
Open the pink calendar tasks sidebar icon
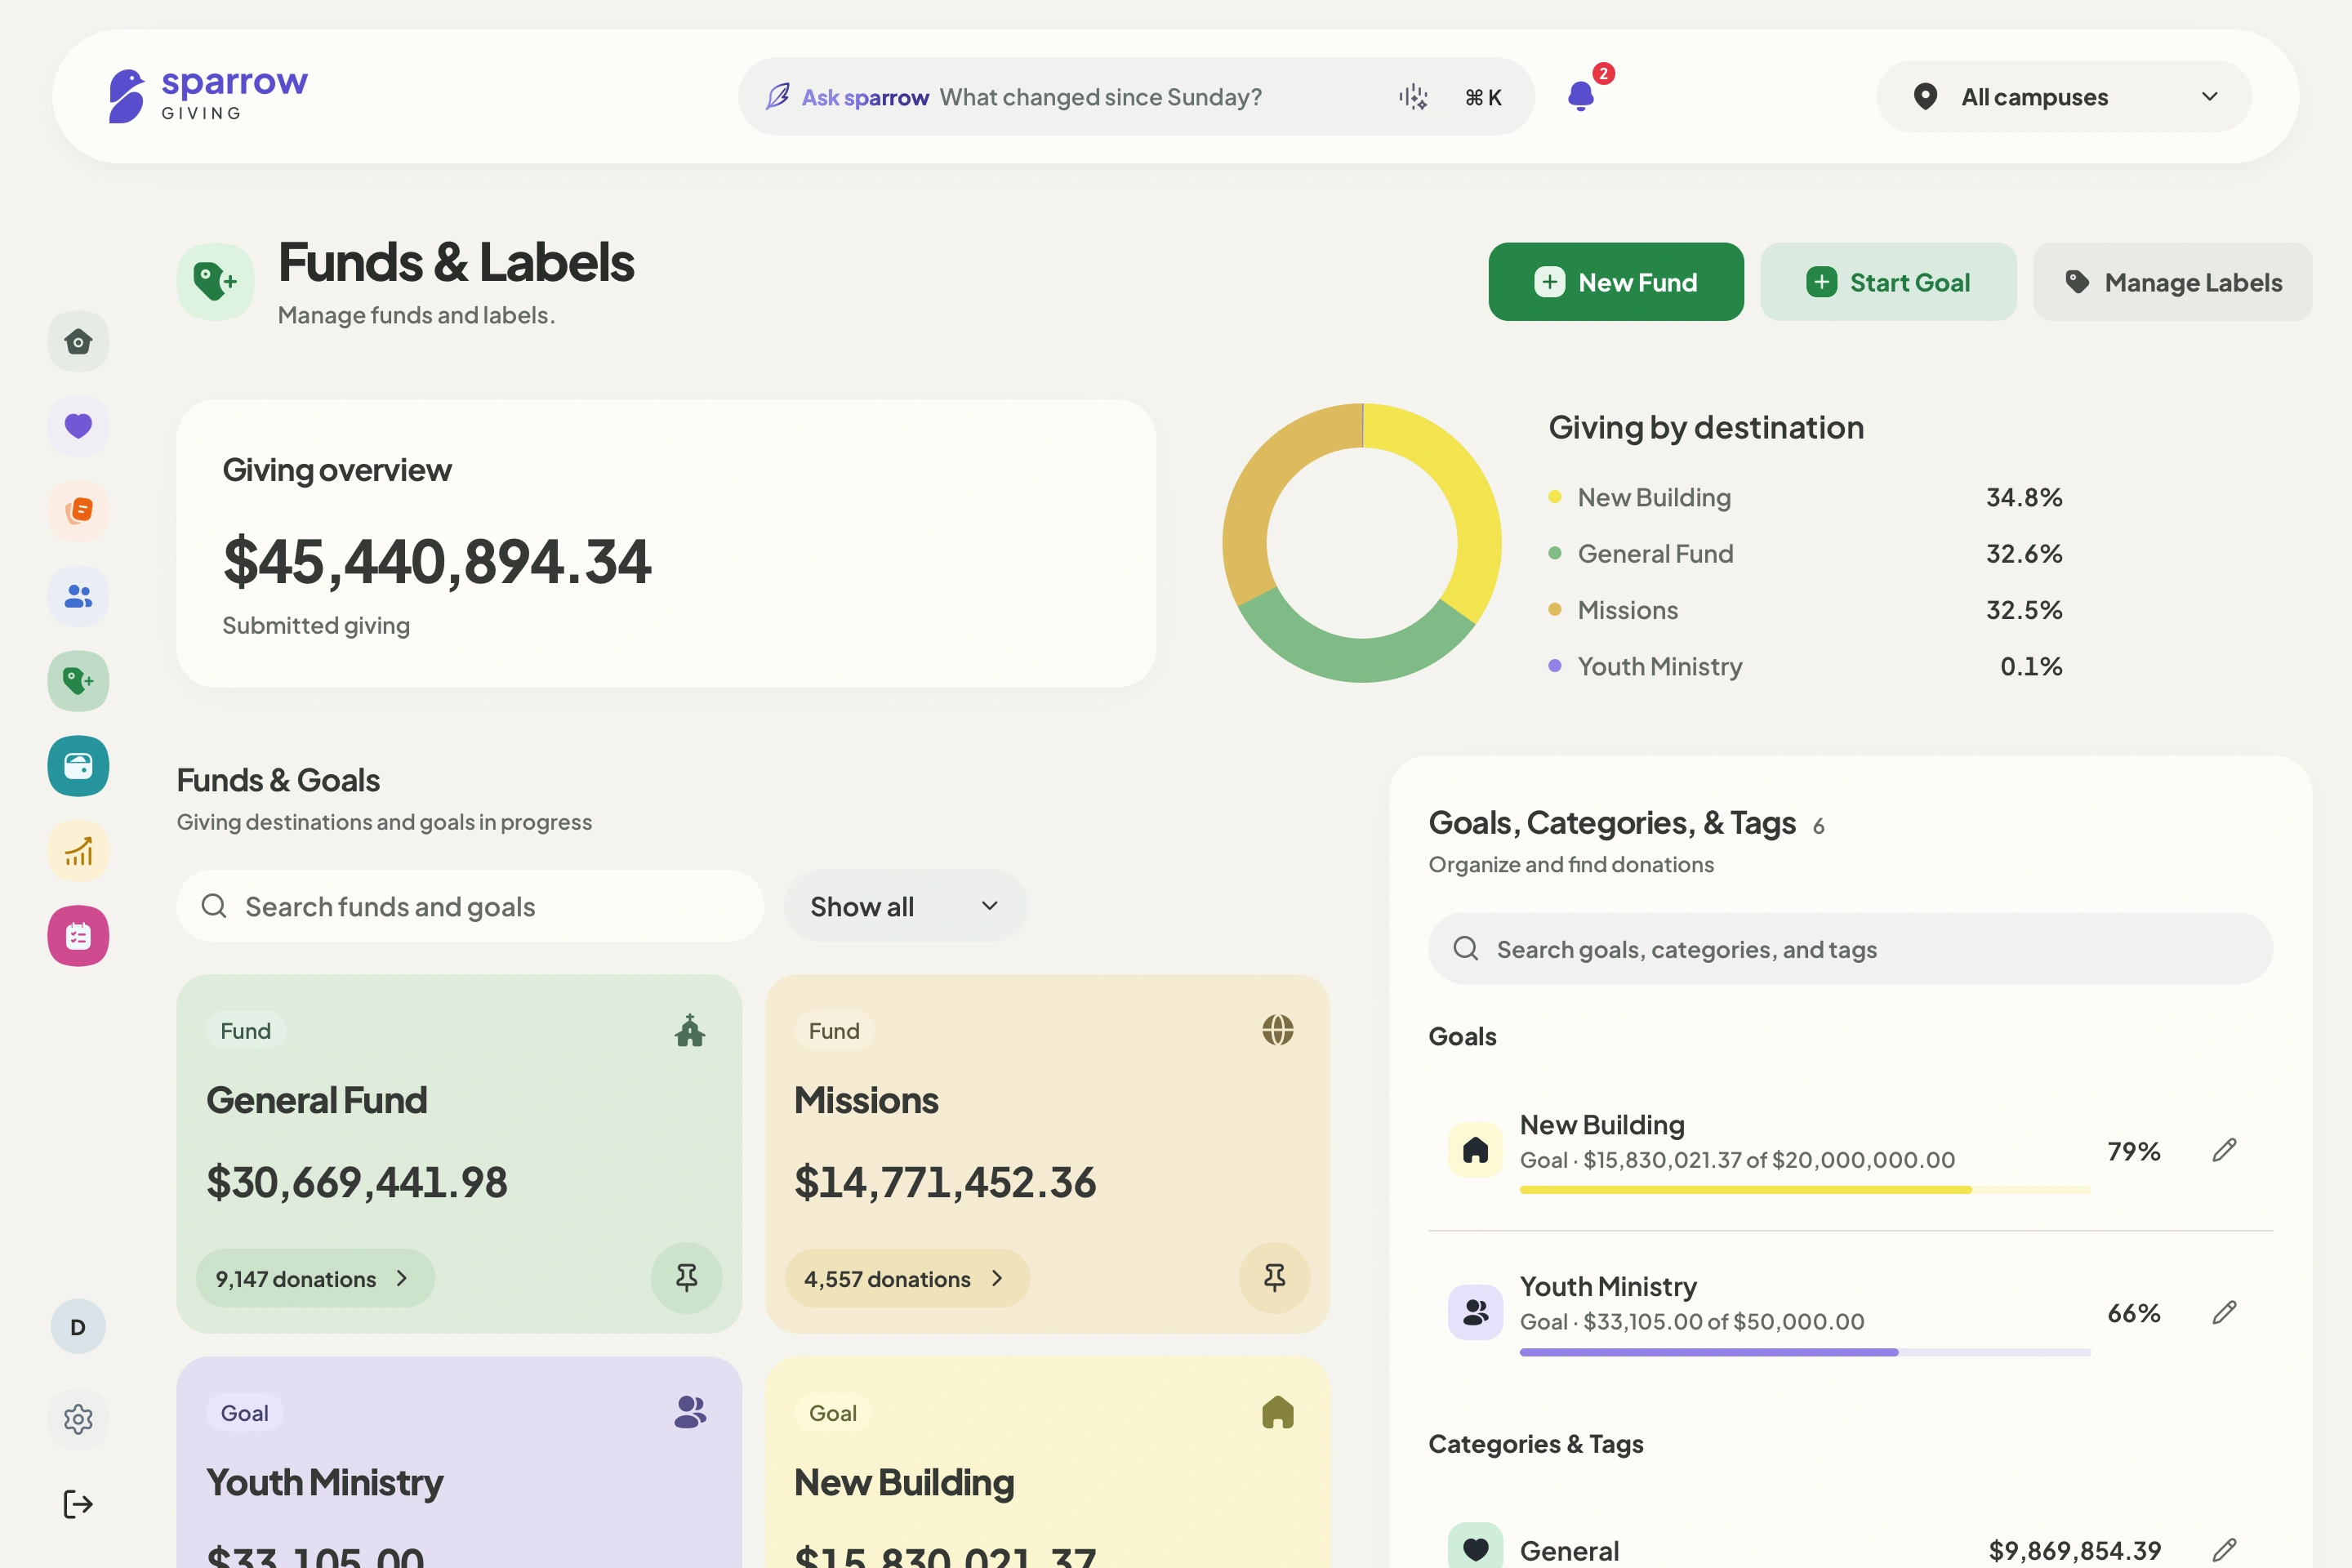tap(78, 936)
